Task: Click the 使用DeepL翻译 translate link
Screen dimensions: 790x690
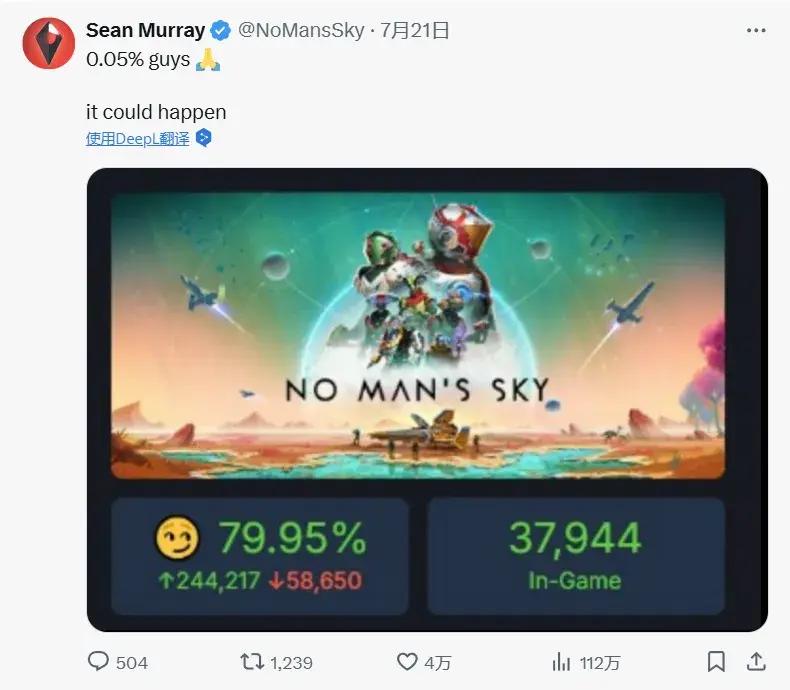Action: 137,138
